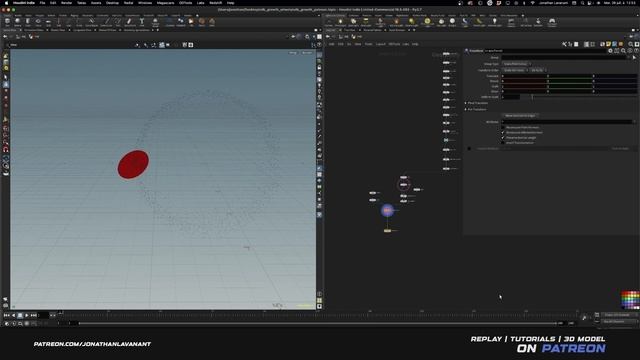Toggle real time playback at timeline bottom-left
Image resolution: width=640 pixels, height=360 pixels.
pos(7,324)
